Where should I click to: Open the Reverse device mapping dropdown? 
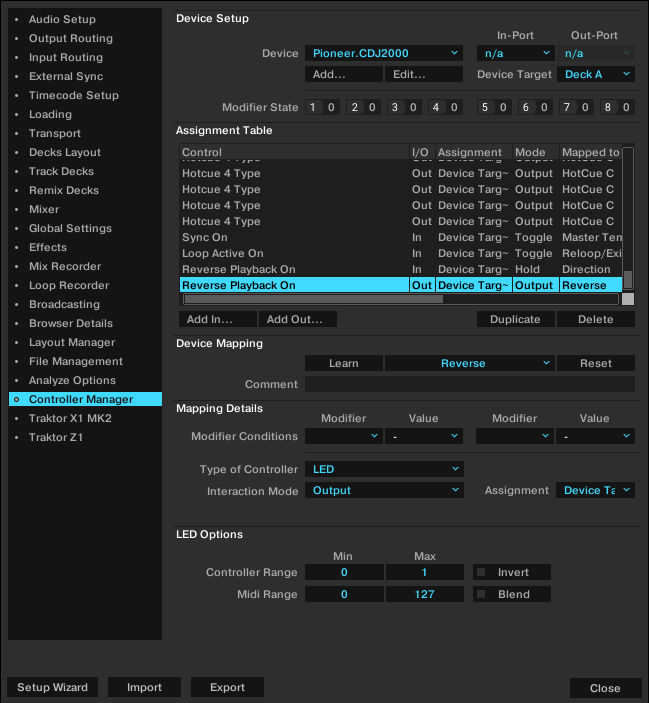(469, 363)
